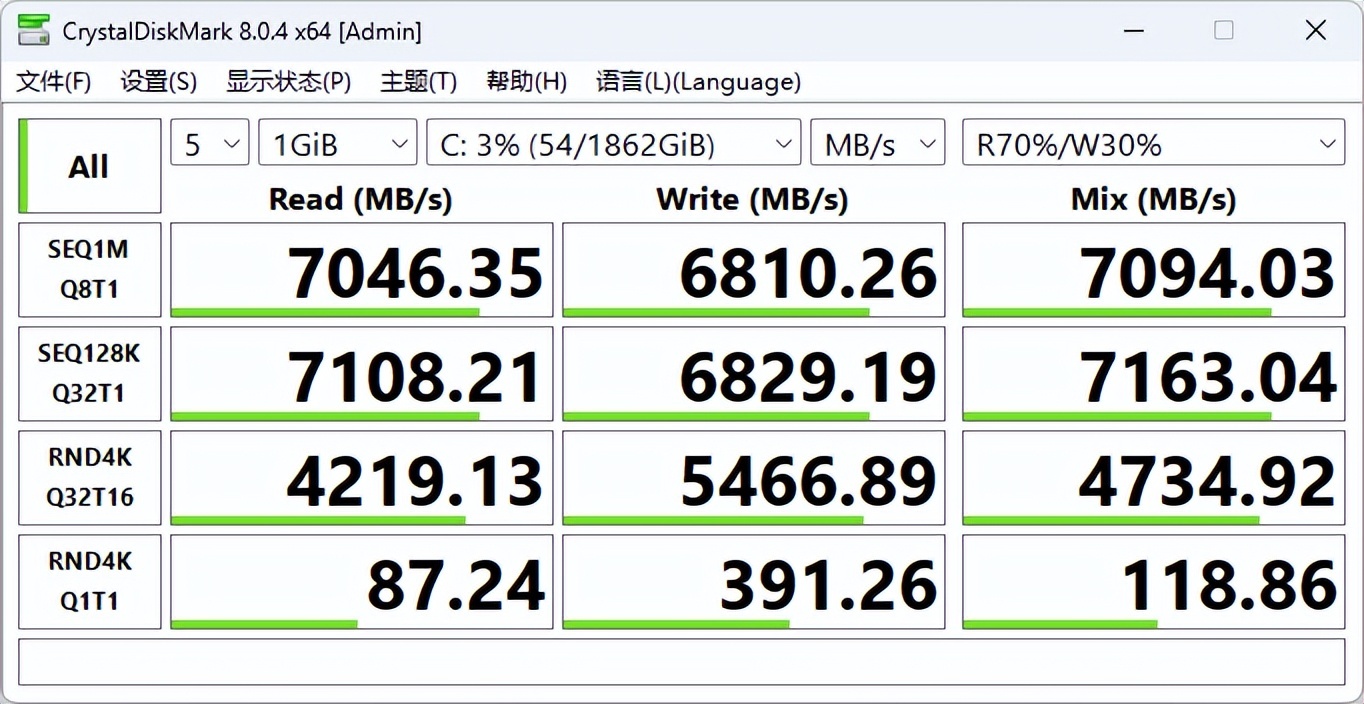Open the C: drive selection dropdown

click(x=613, y=145)
